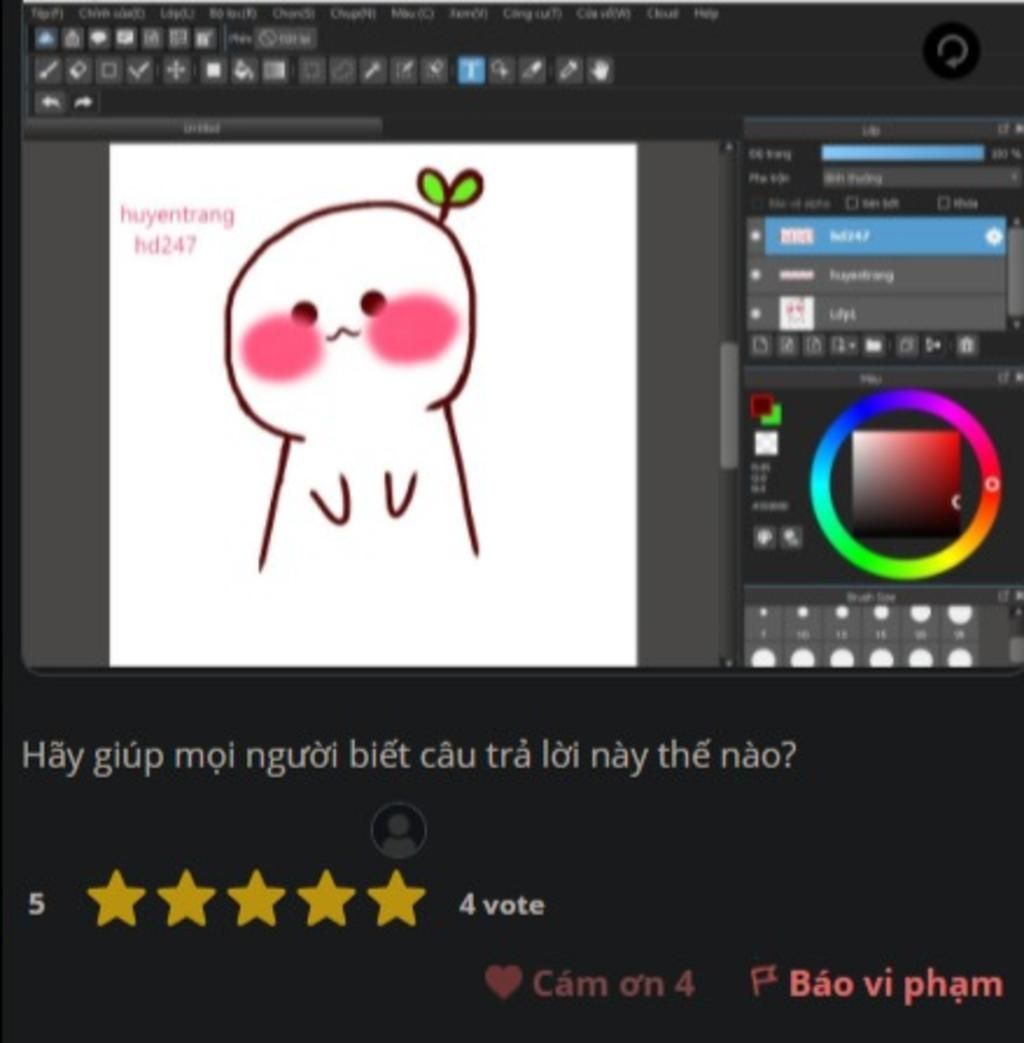
Task: Click the Delete layer trash icon
Action: (967, 346)
